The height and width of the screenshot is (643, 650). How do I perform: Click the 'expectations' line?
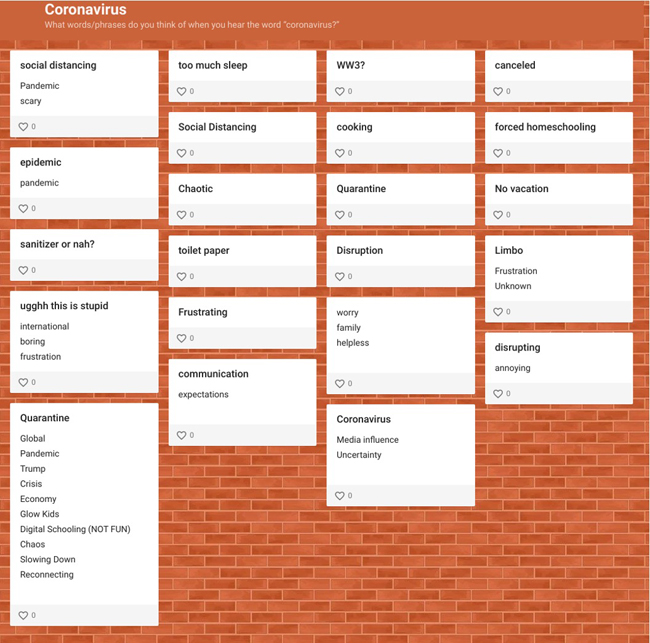(203, 395)
